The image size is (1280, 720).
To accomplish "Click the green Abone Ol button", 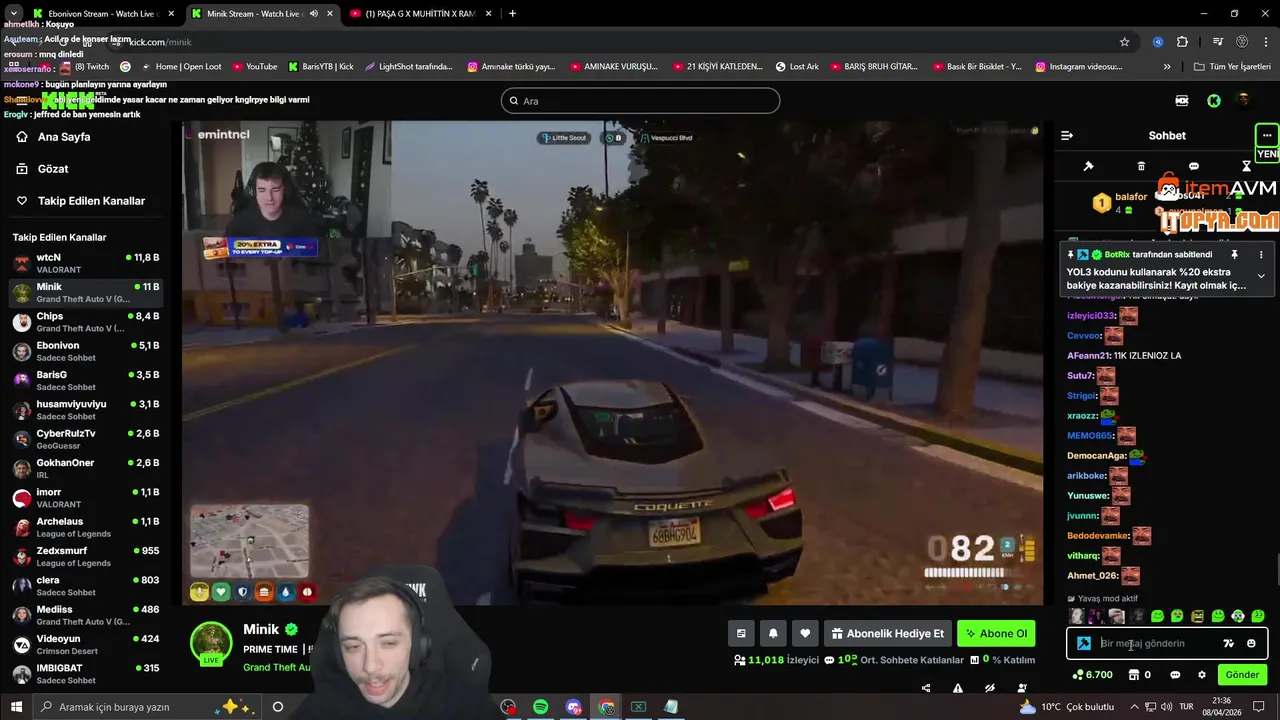I will (996, 633).
